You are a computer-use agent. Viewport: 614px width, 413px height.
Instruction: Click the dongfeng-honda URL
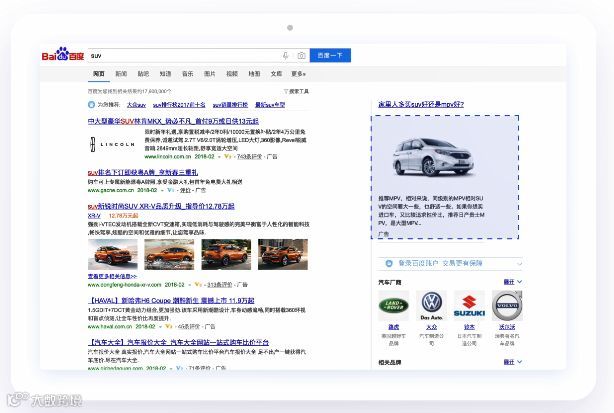[124, 285]
